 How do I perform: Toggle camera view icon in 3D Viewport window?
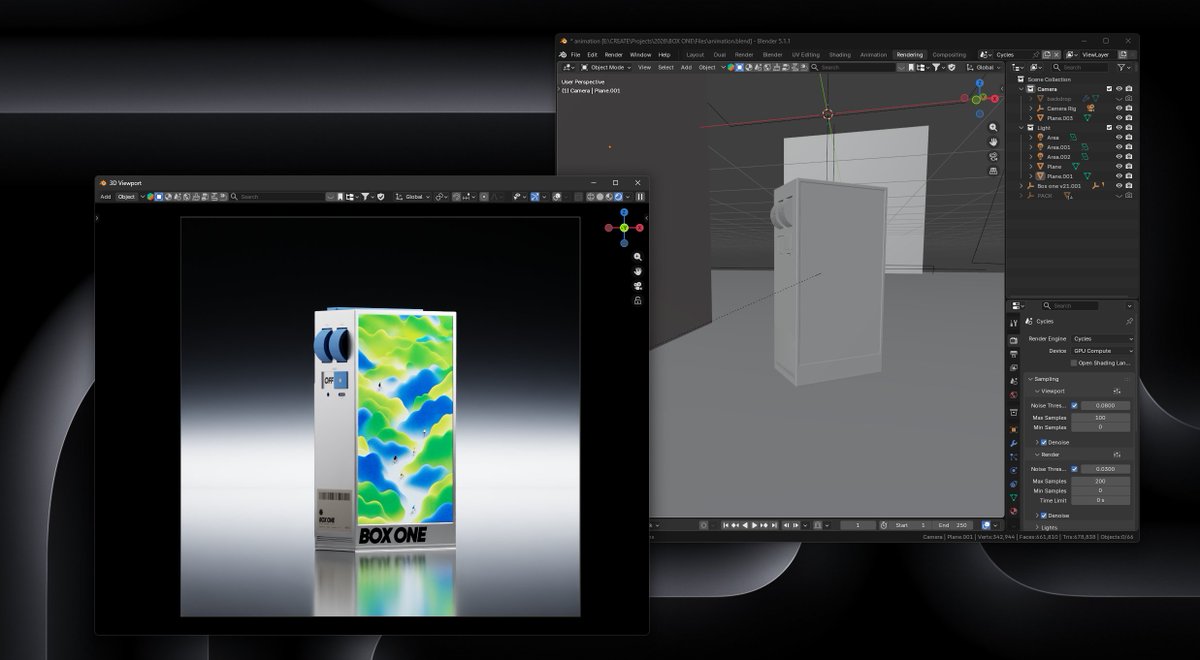pyautogui.click(x=638, y=285)
